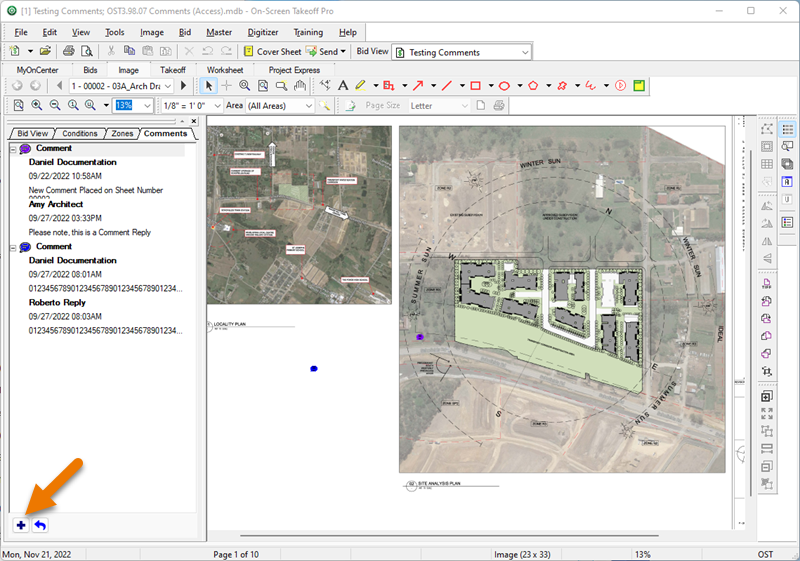Click the blue plus add comment button

(21, 525)
